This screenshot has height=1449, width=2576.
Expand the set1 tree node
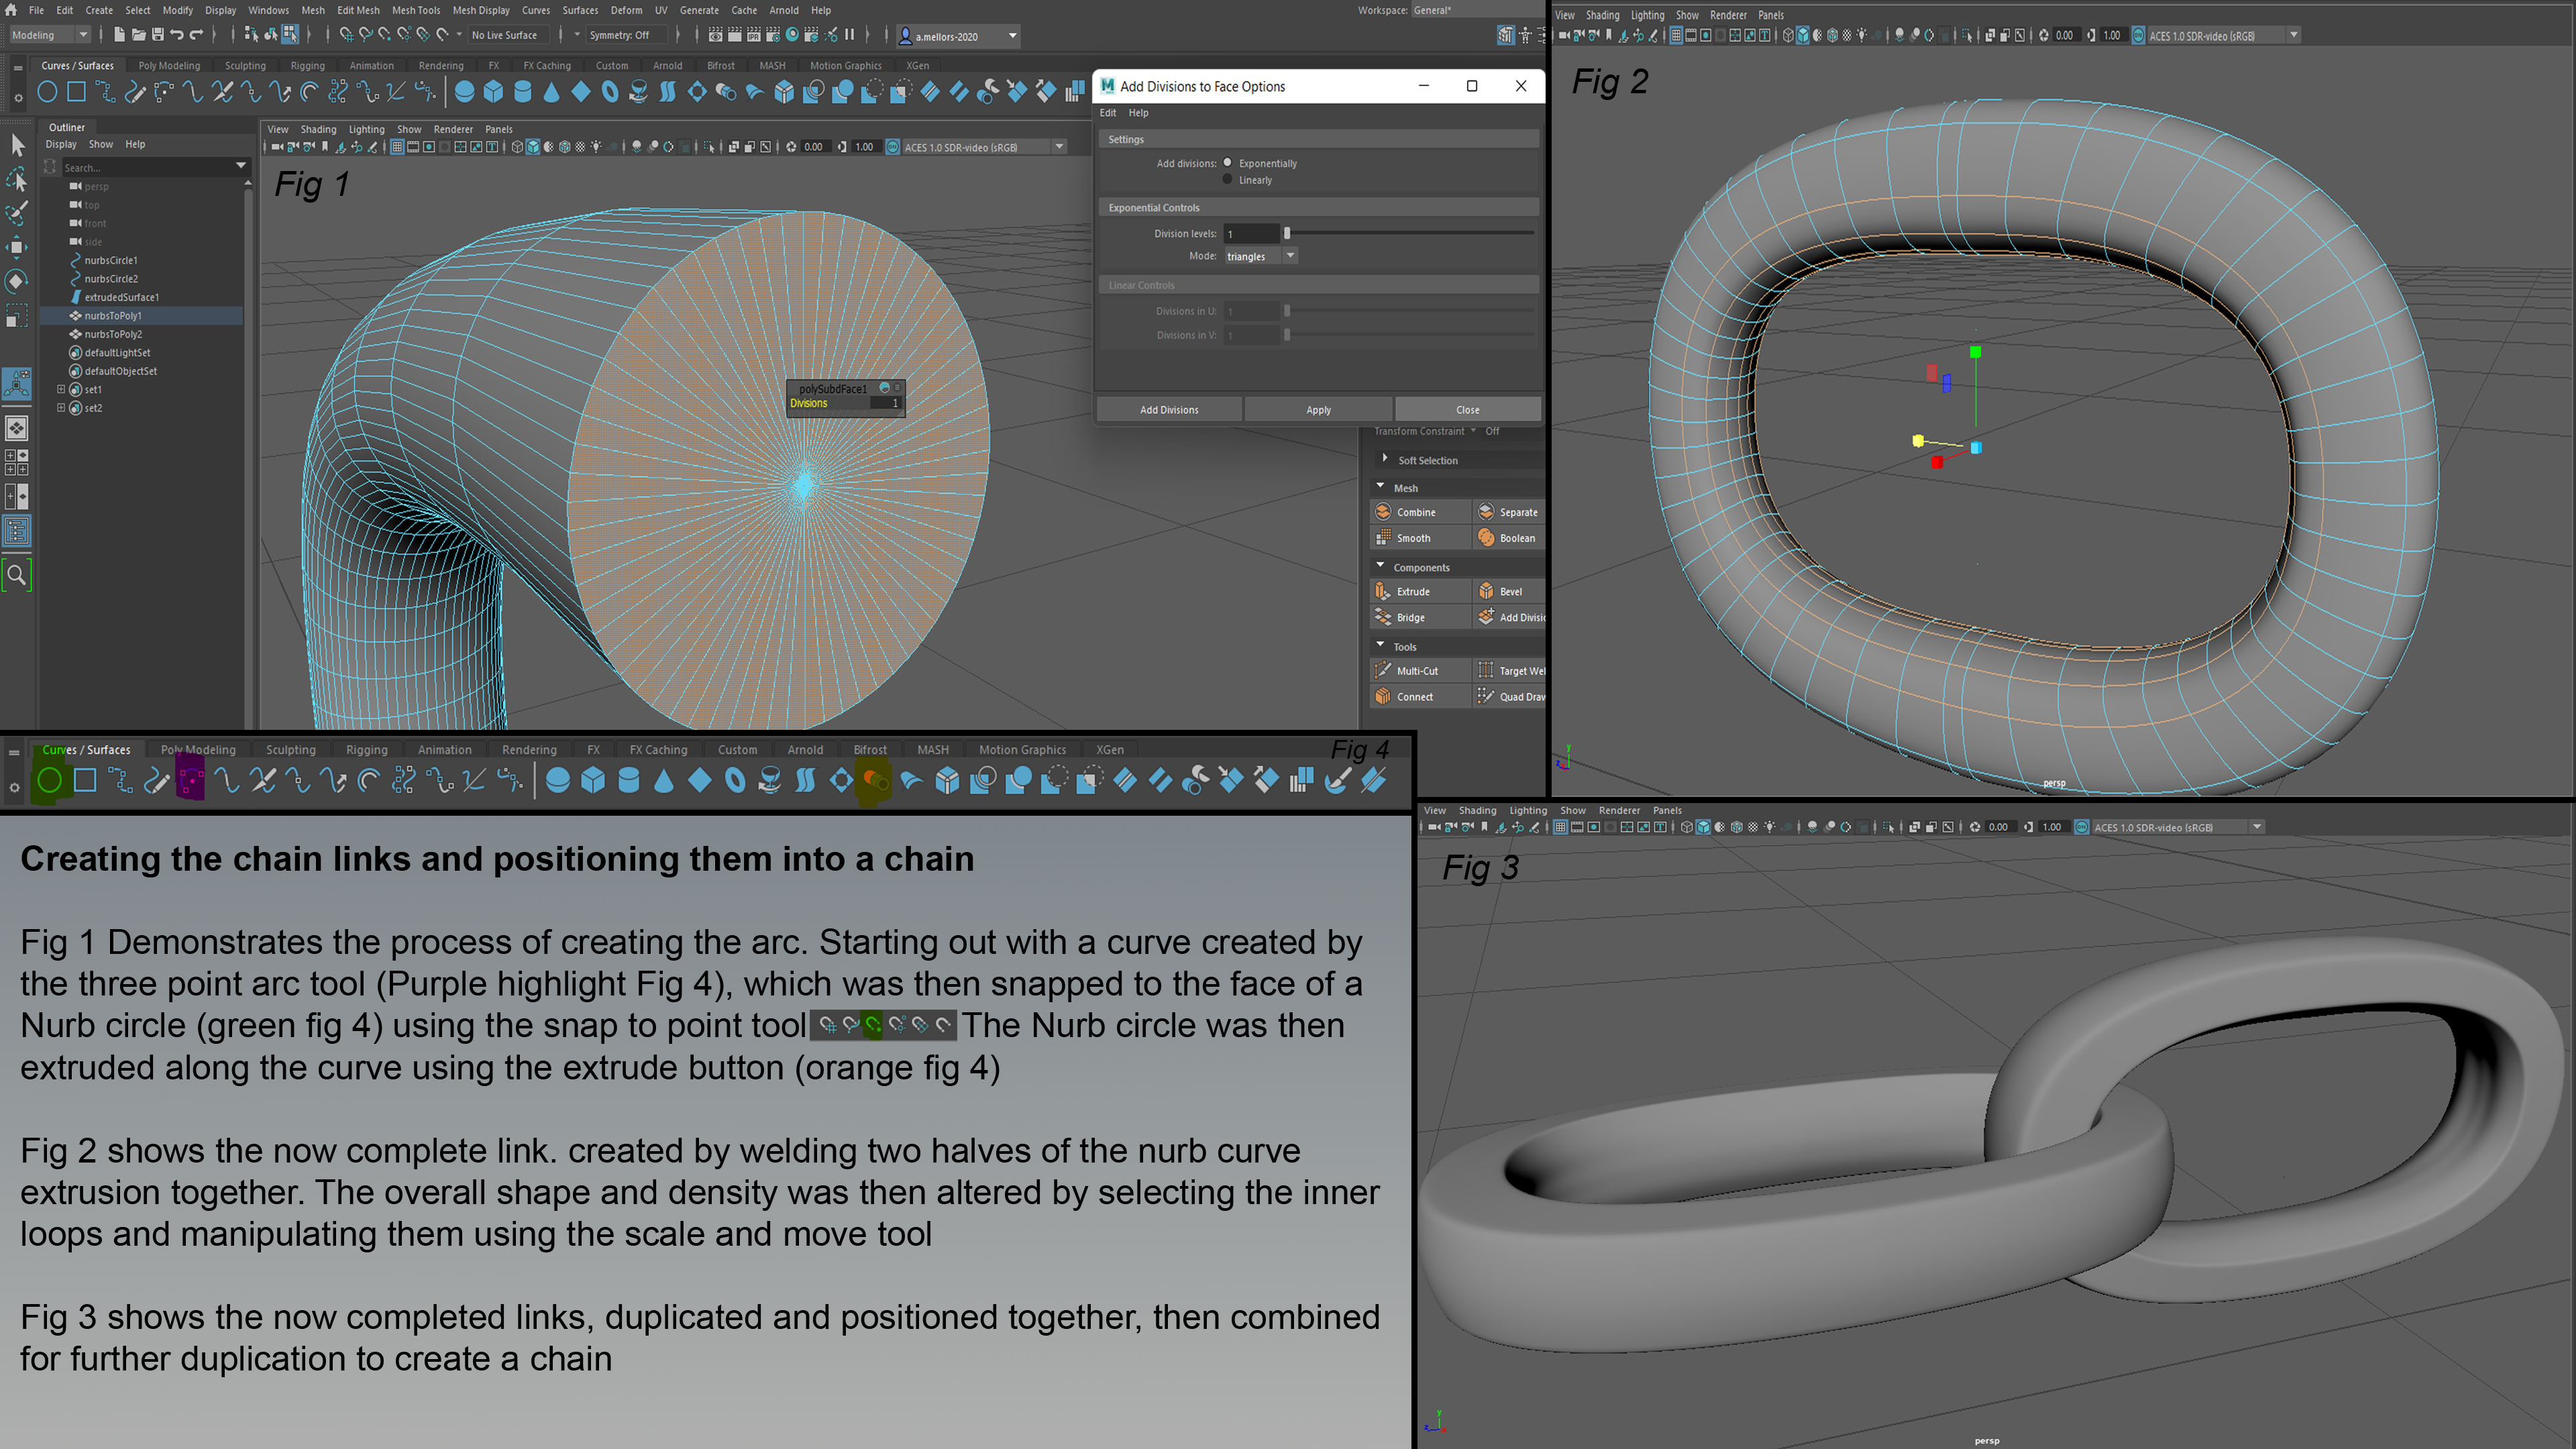[x=61, y=389]
